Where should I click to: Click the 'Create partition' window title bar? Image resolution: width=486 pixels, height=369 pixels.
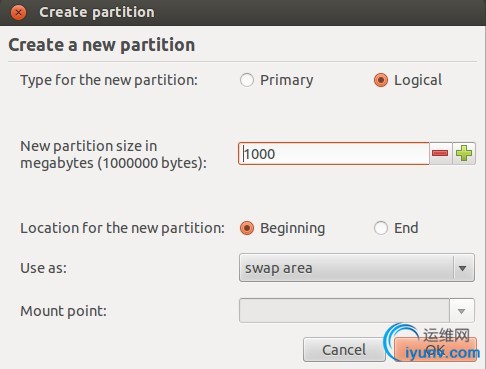(243, 13)
